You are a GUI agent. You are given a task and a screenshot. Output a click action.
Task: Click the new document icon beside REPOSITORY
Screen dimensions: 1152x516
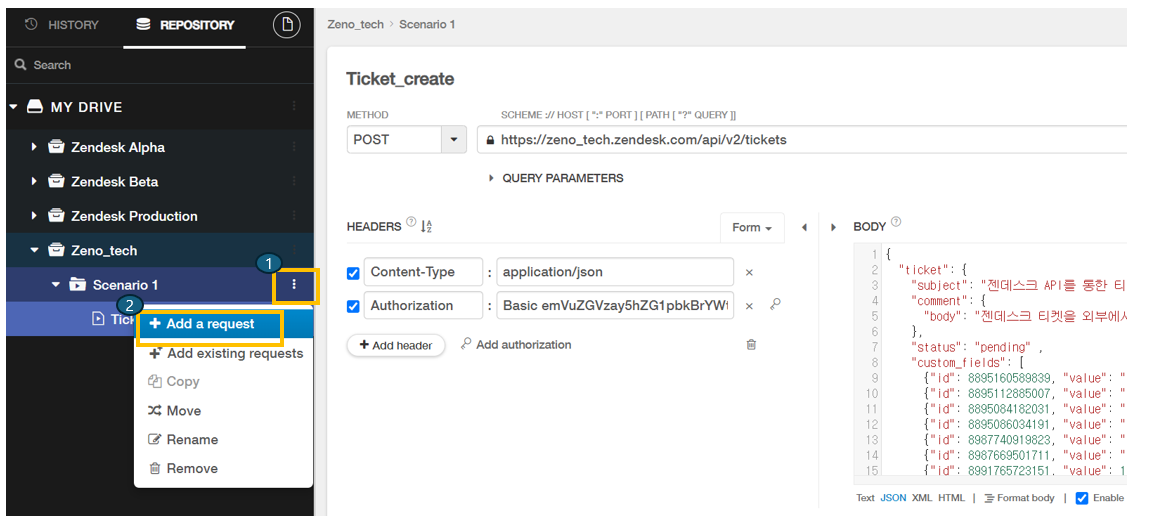(287, 25)
